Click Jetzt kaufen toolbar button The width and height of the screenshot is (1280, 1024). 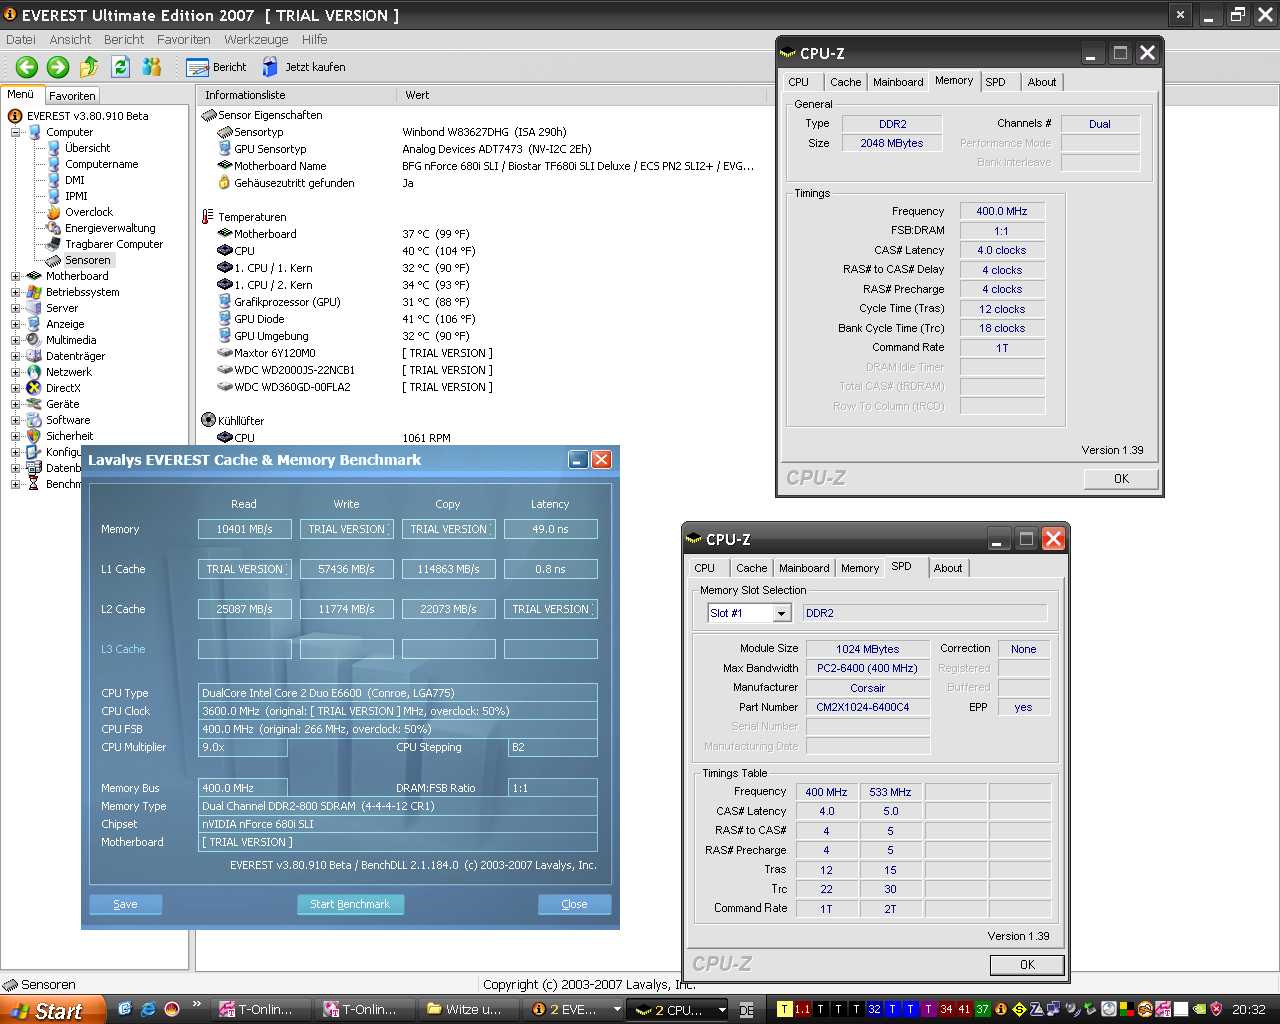tap(304, 67)
